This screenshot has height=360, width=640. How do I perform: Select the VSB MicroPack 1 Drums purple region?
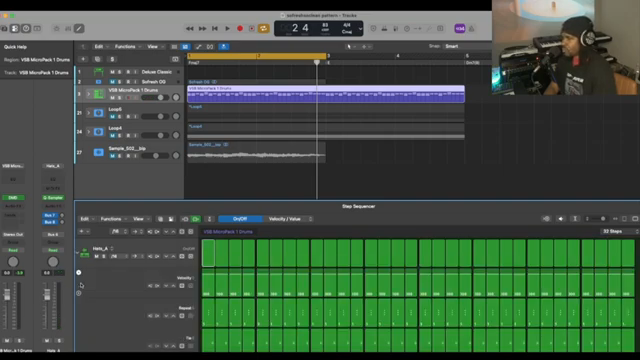[326, 94]
